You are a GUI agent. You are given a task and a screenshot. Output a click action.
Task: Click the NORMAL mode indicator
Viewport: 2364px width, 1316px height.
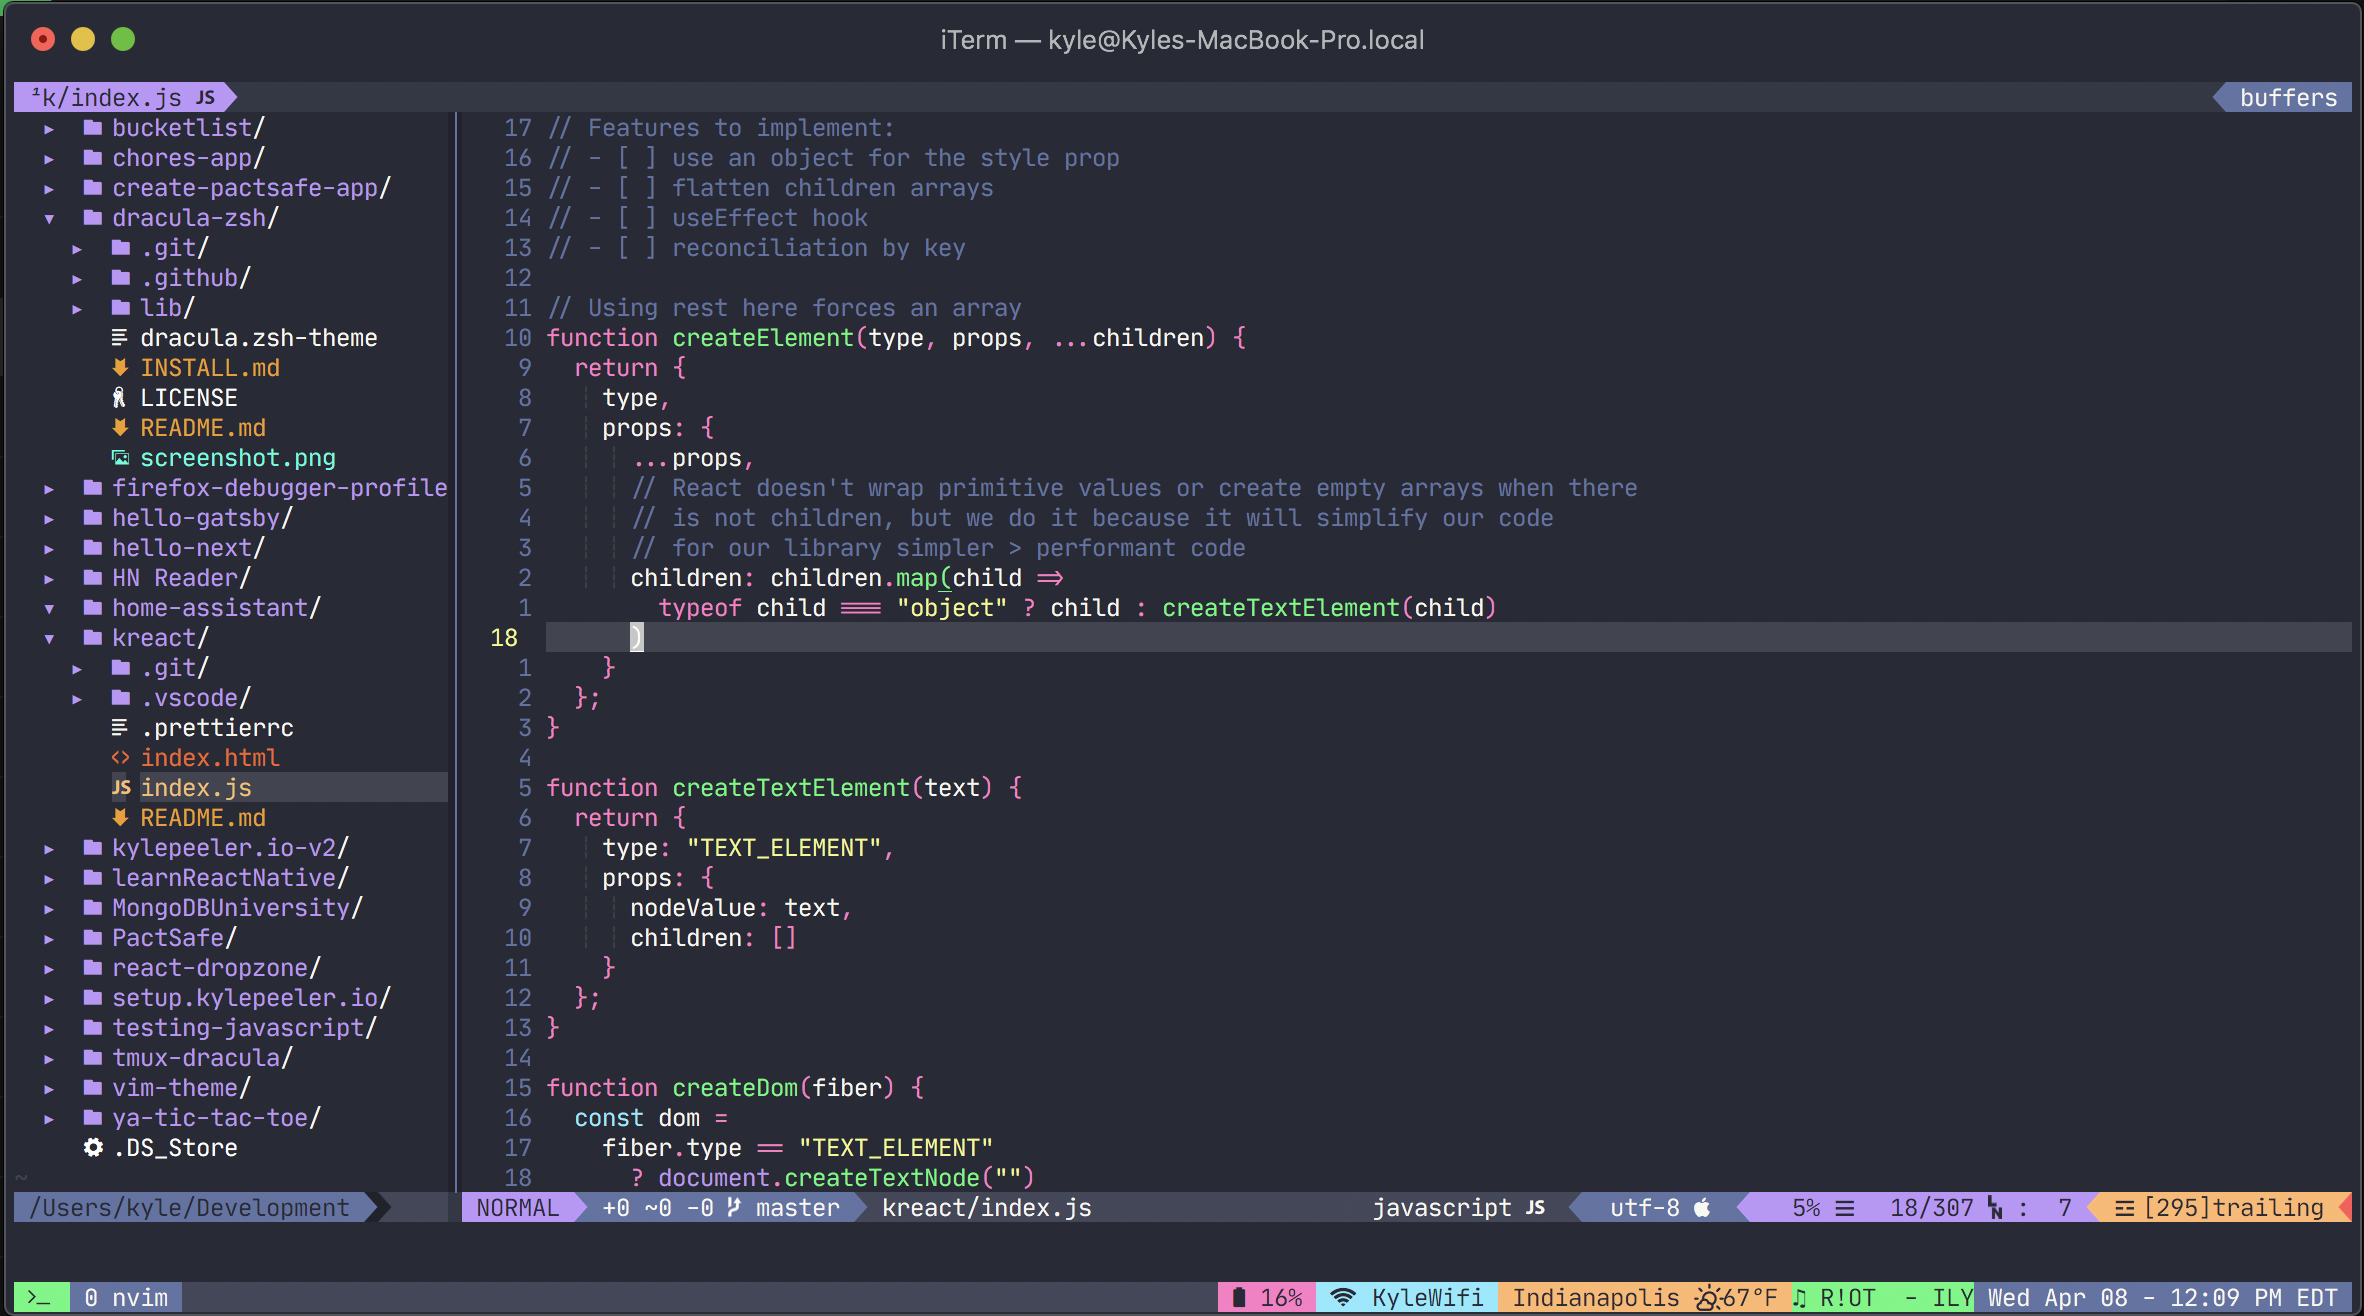click(517, 1208)
